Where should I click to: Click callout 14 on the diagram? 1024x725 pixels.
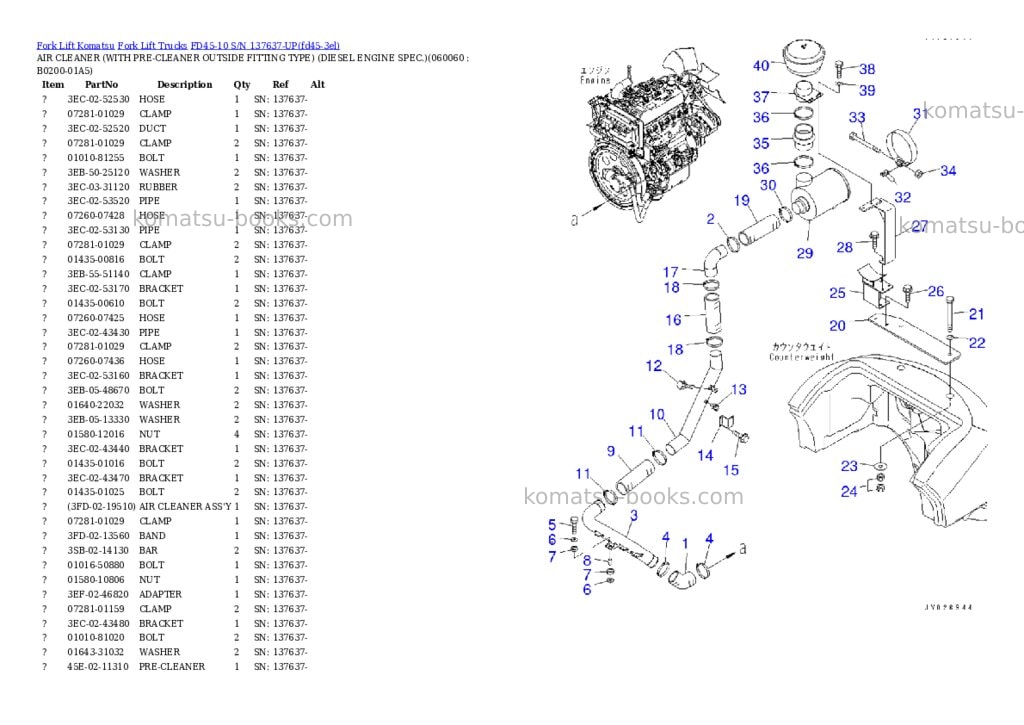coord(705,455)
